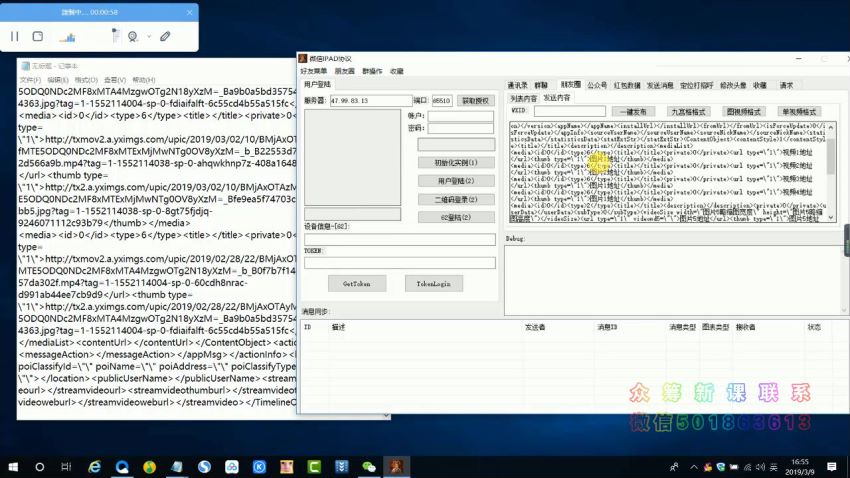This screenshot has width=850, height=478.
Task: Close the recording toolbar with its X
Action: click(189, 12)
